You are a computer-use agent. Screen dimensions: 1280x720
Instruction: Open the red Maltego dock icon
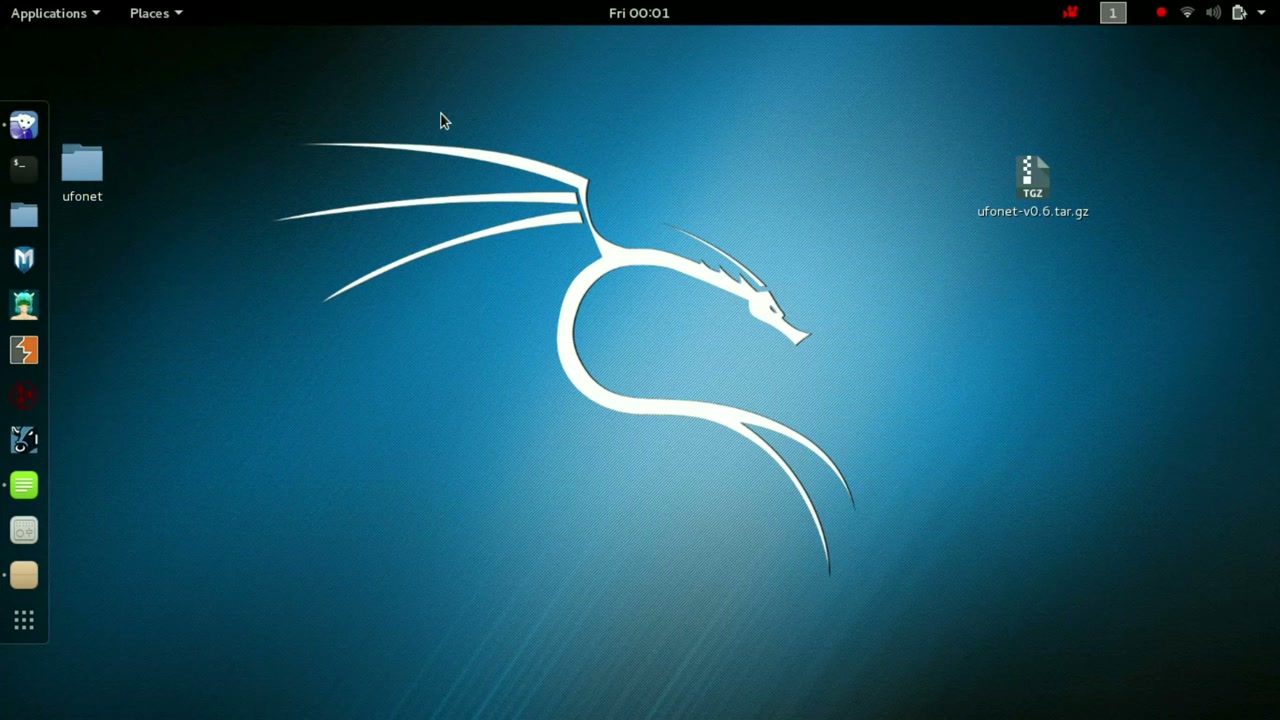pos(24,395)
